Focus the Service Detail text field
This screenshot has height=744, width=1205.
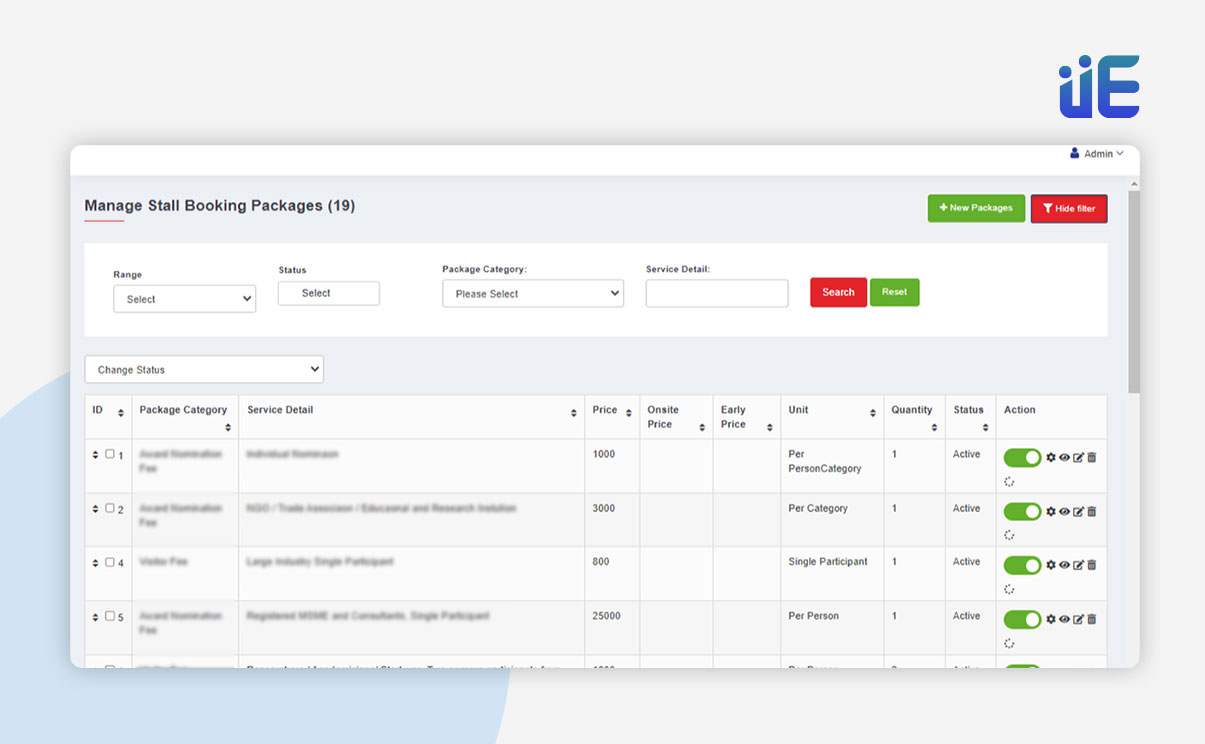click(x=717, y=293)
